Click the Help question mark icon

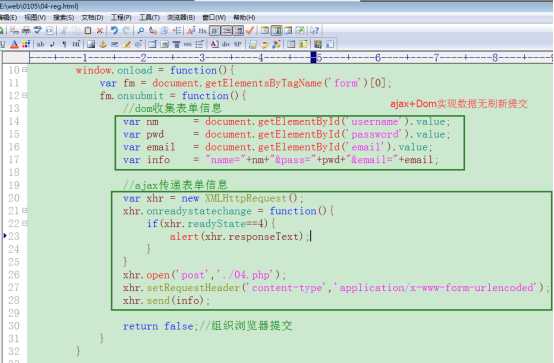315,31
